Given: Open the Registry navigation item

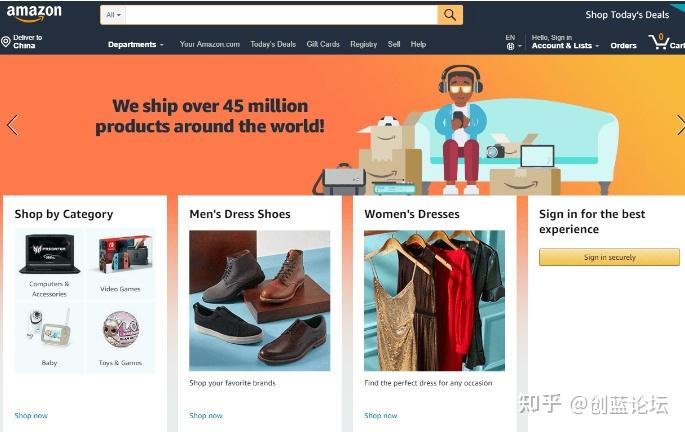Looking at the screenshot, I should coord(363,44).
